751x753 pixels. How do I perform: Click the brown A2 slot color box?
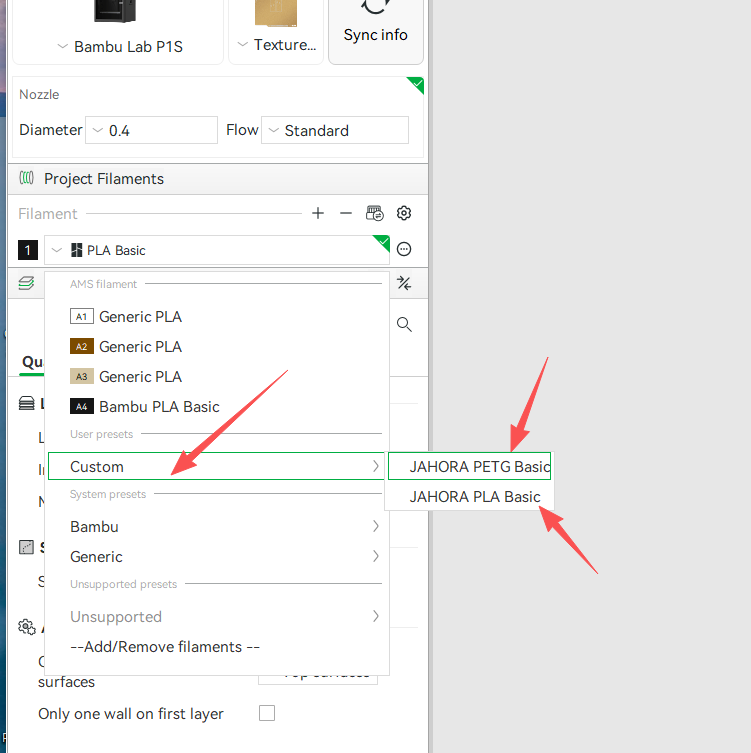pyautogui.click(x=82, y=346)
